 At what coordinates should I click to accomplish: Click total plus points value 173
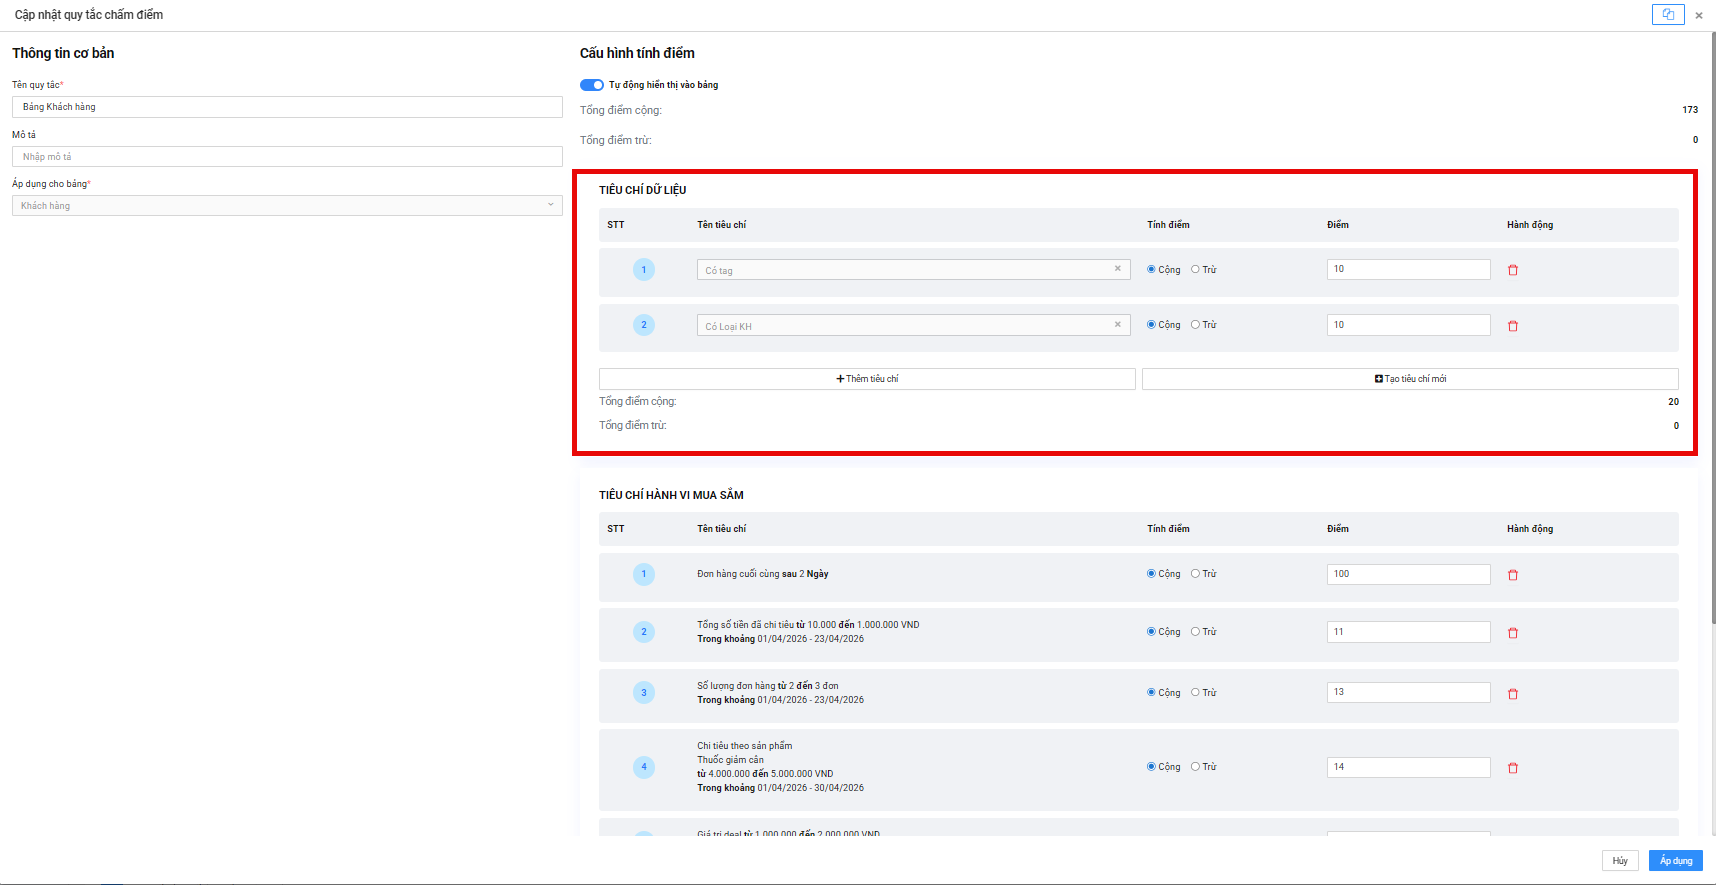1690,110
